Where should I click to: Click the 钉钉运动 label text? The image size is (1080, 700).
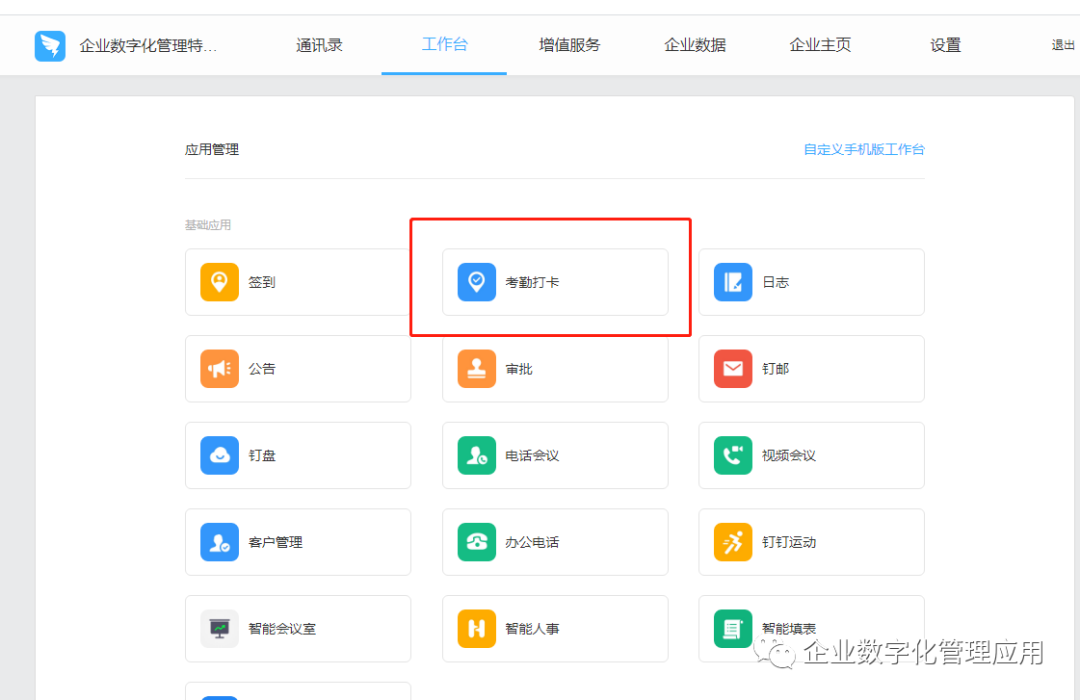789,543
